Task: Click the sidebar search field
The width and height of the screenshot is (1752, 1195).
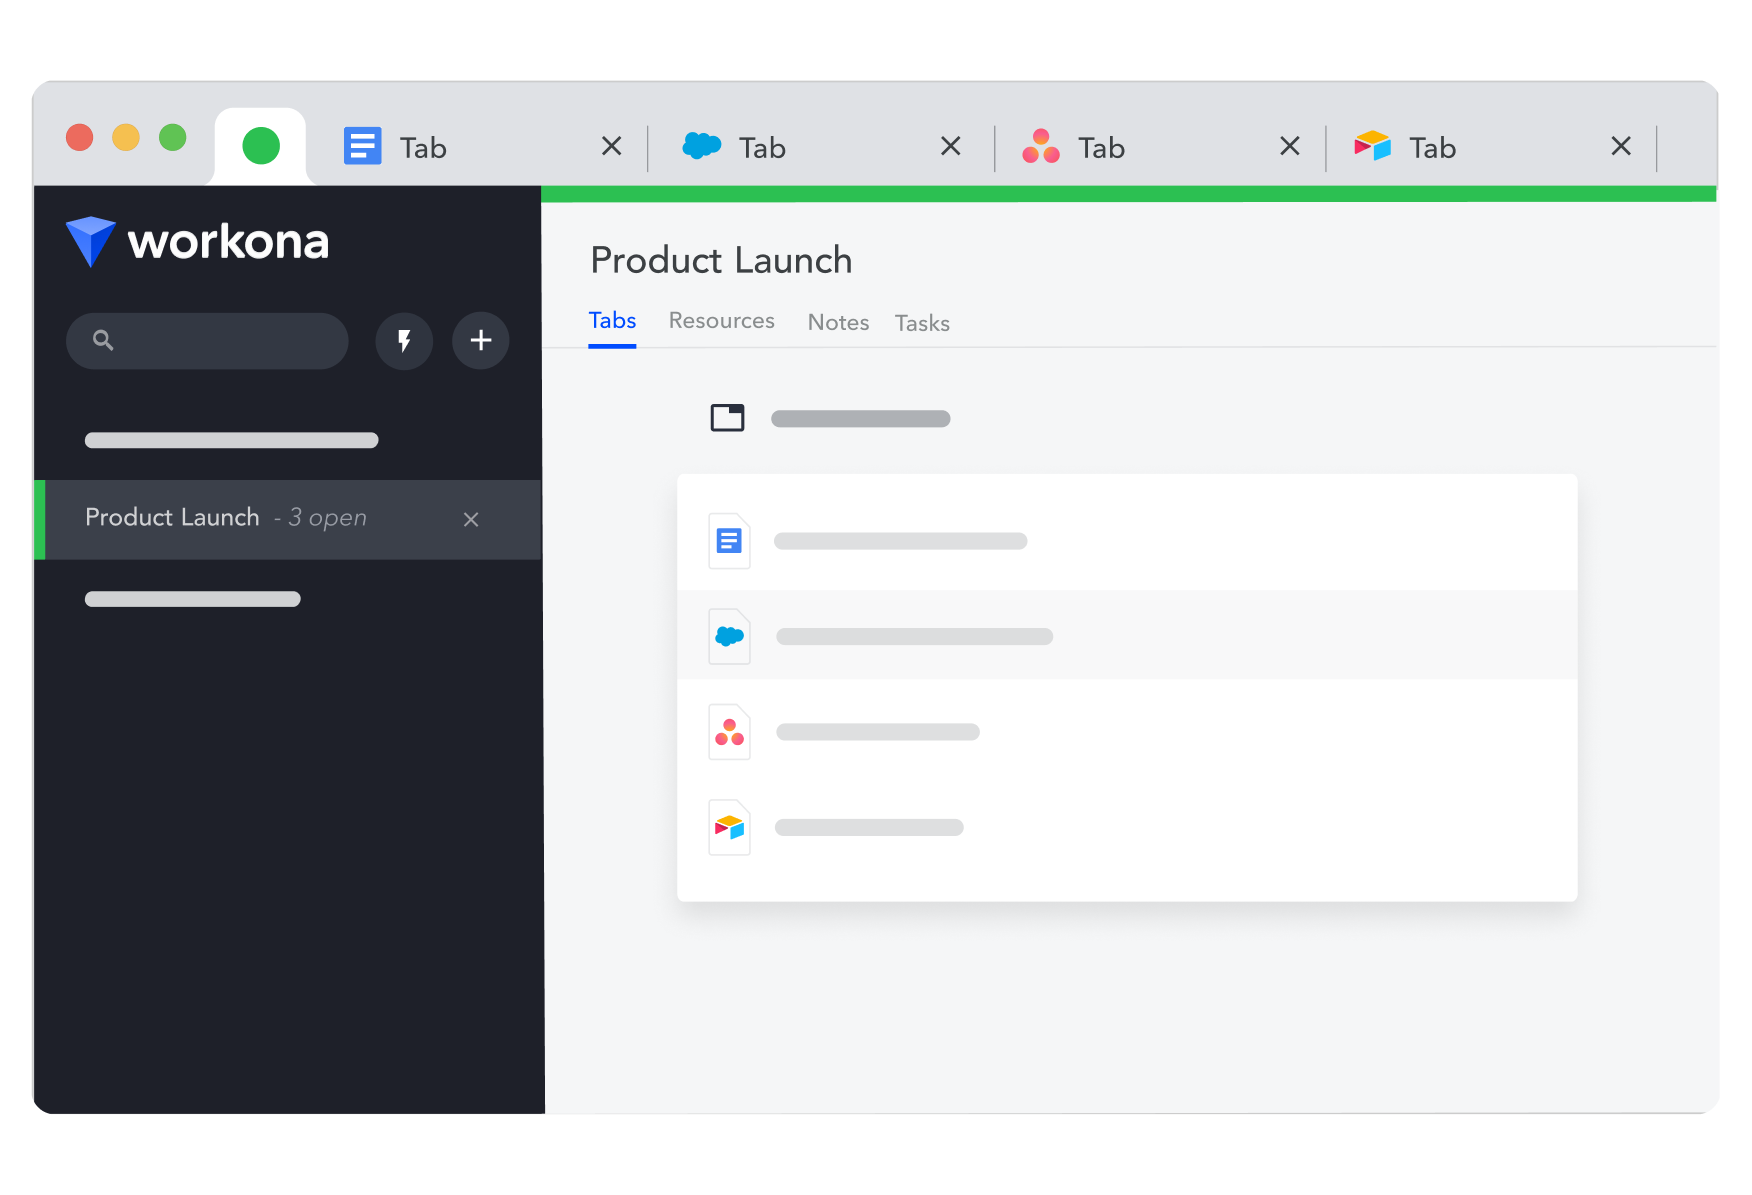Action: [207, 341]
